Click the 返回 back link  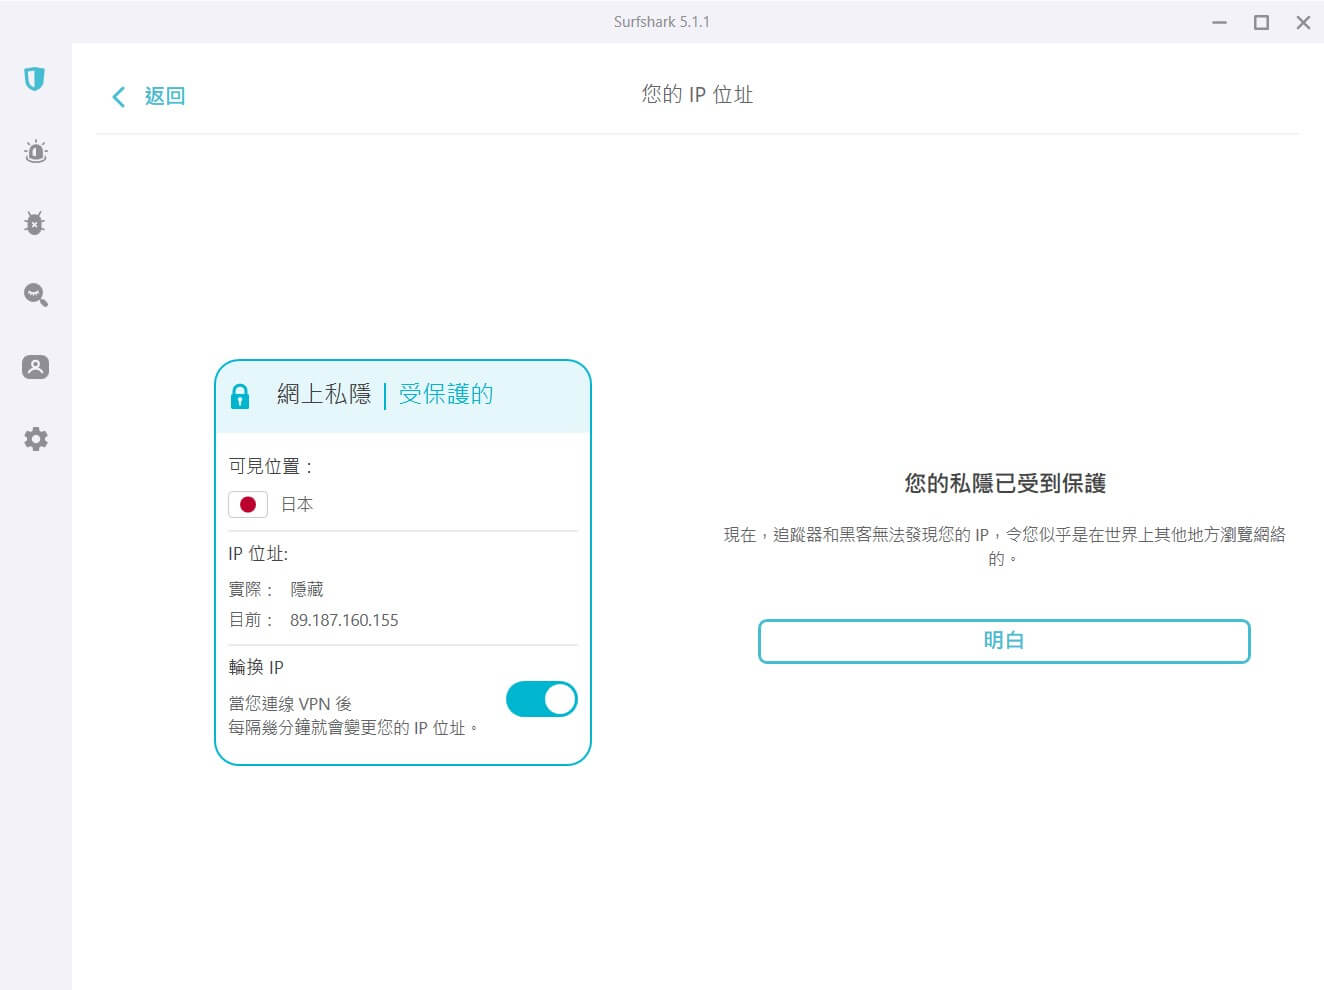pyautogui.click(x=164, y=96)
